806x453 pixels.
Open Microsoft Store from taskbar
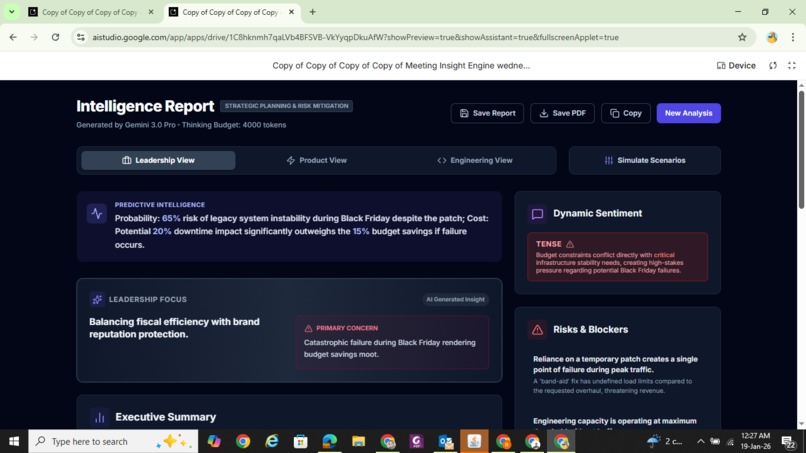point(301,441)
